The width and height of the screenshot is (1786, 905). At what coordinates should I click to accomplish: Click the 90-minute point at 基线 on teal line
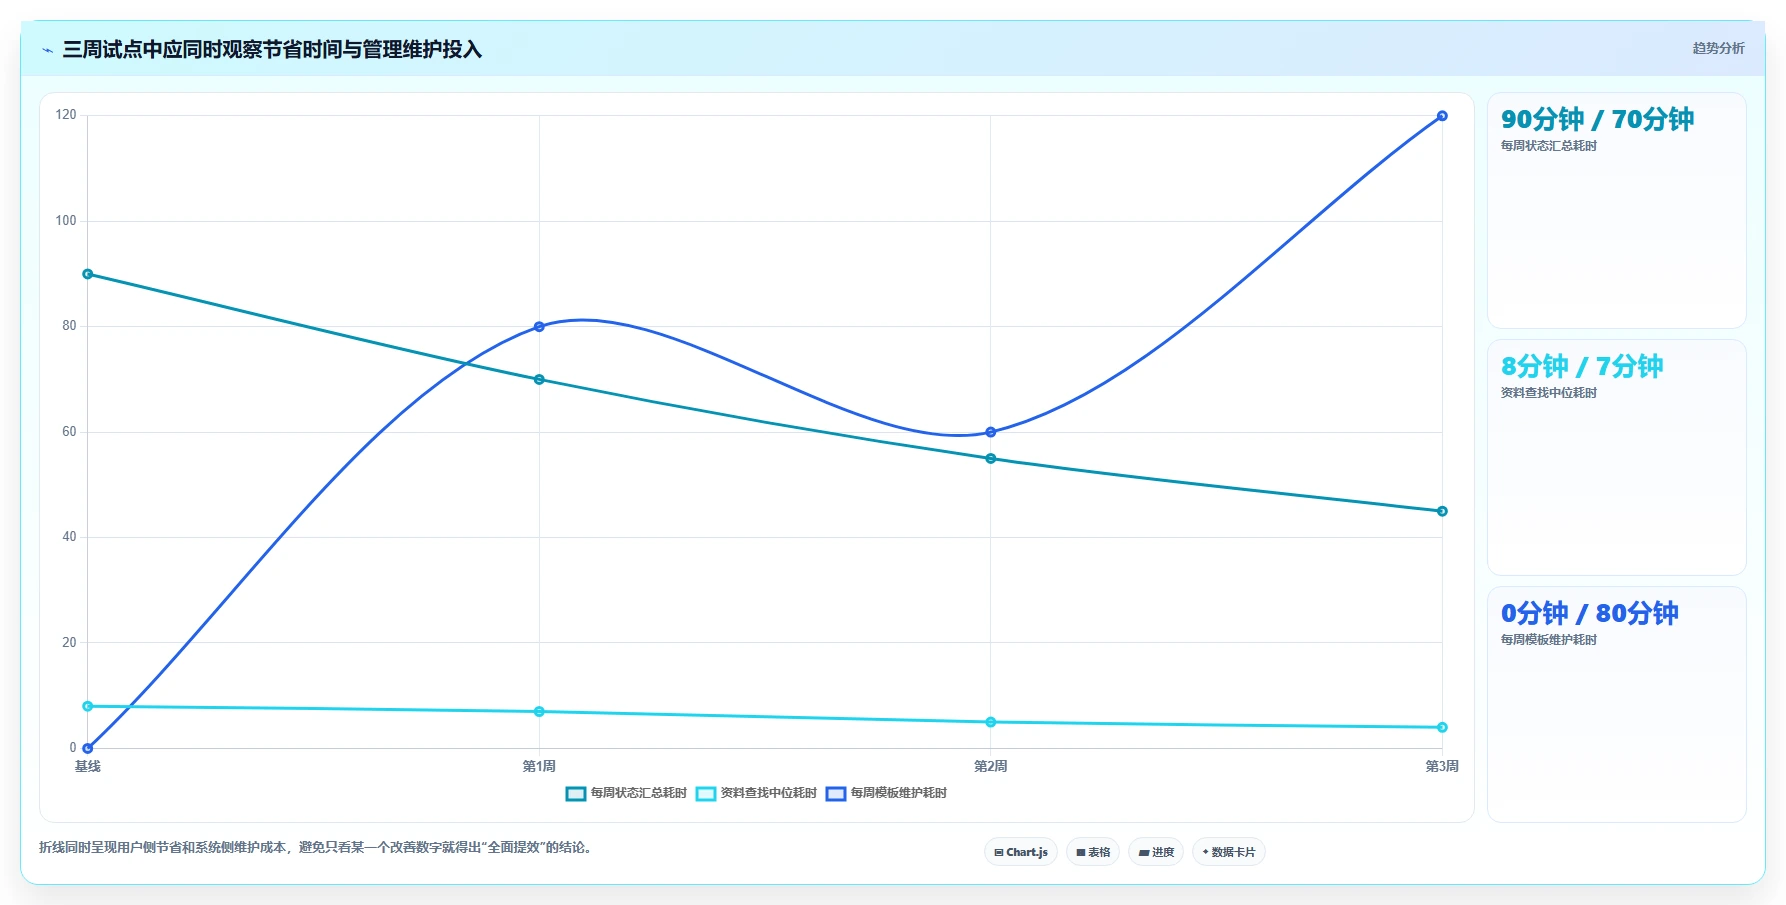click(88, 274)
